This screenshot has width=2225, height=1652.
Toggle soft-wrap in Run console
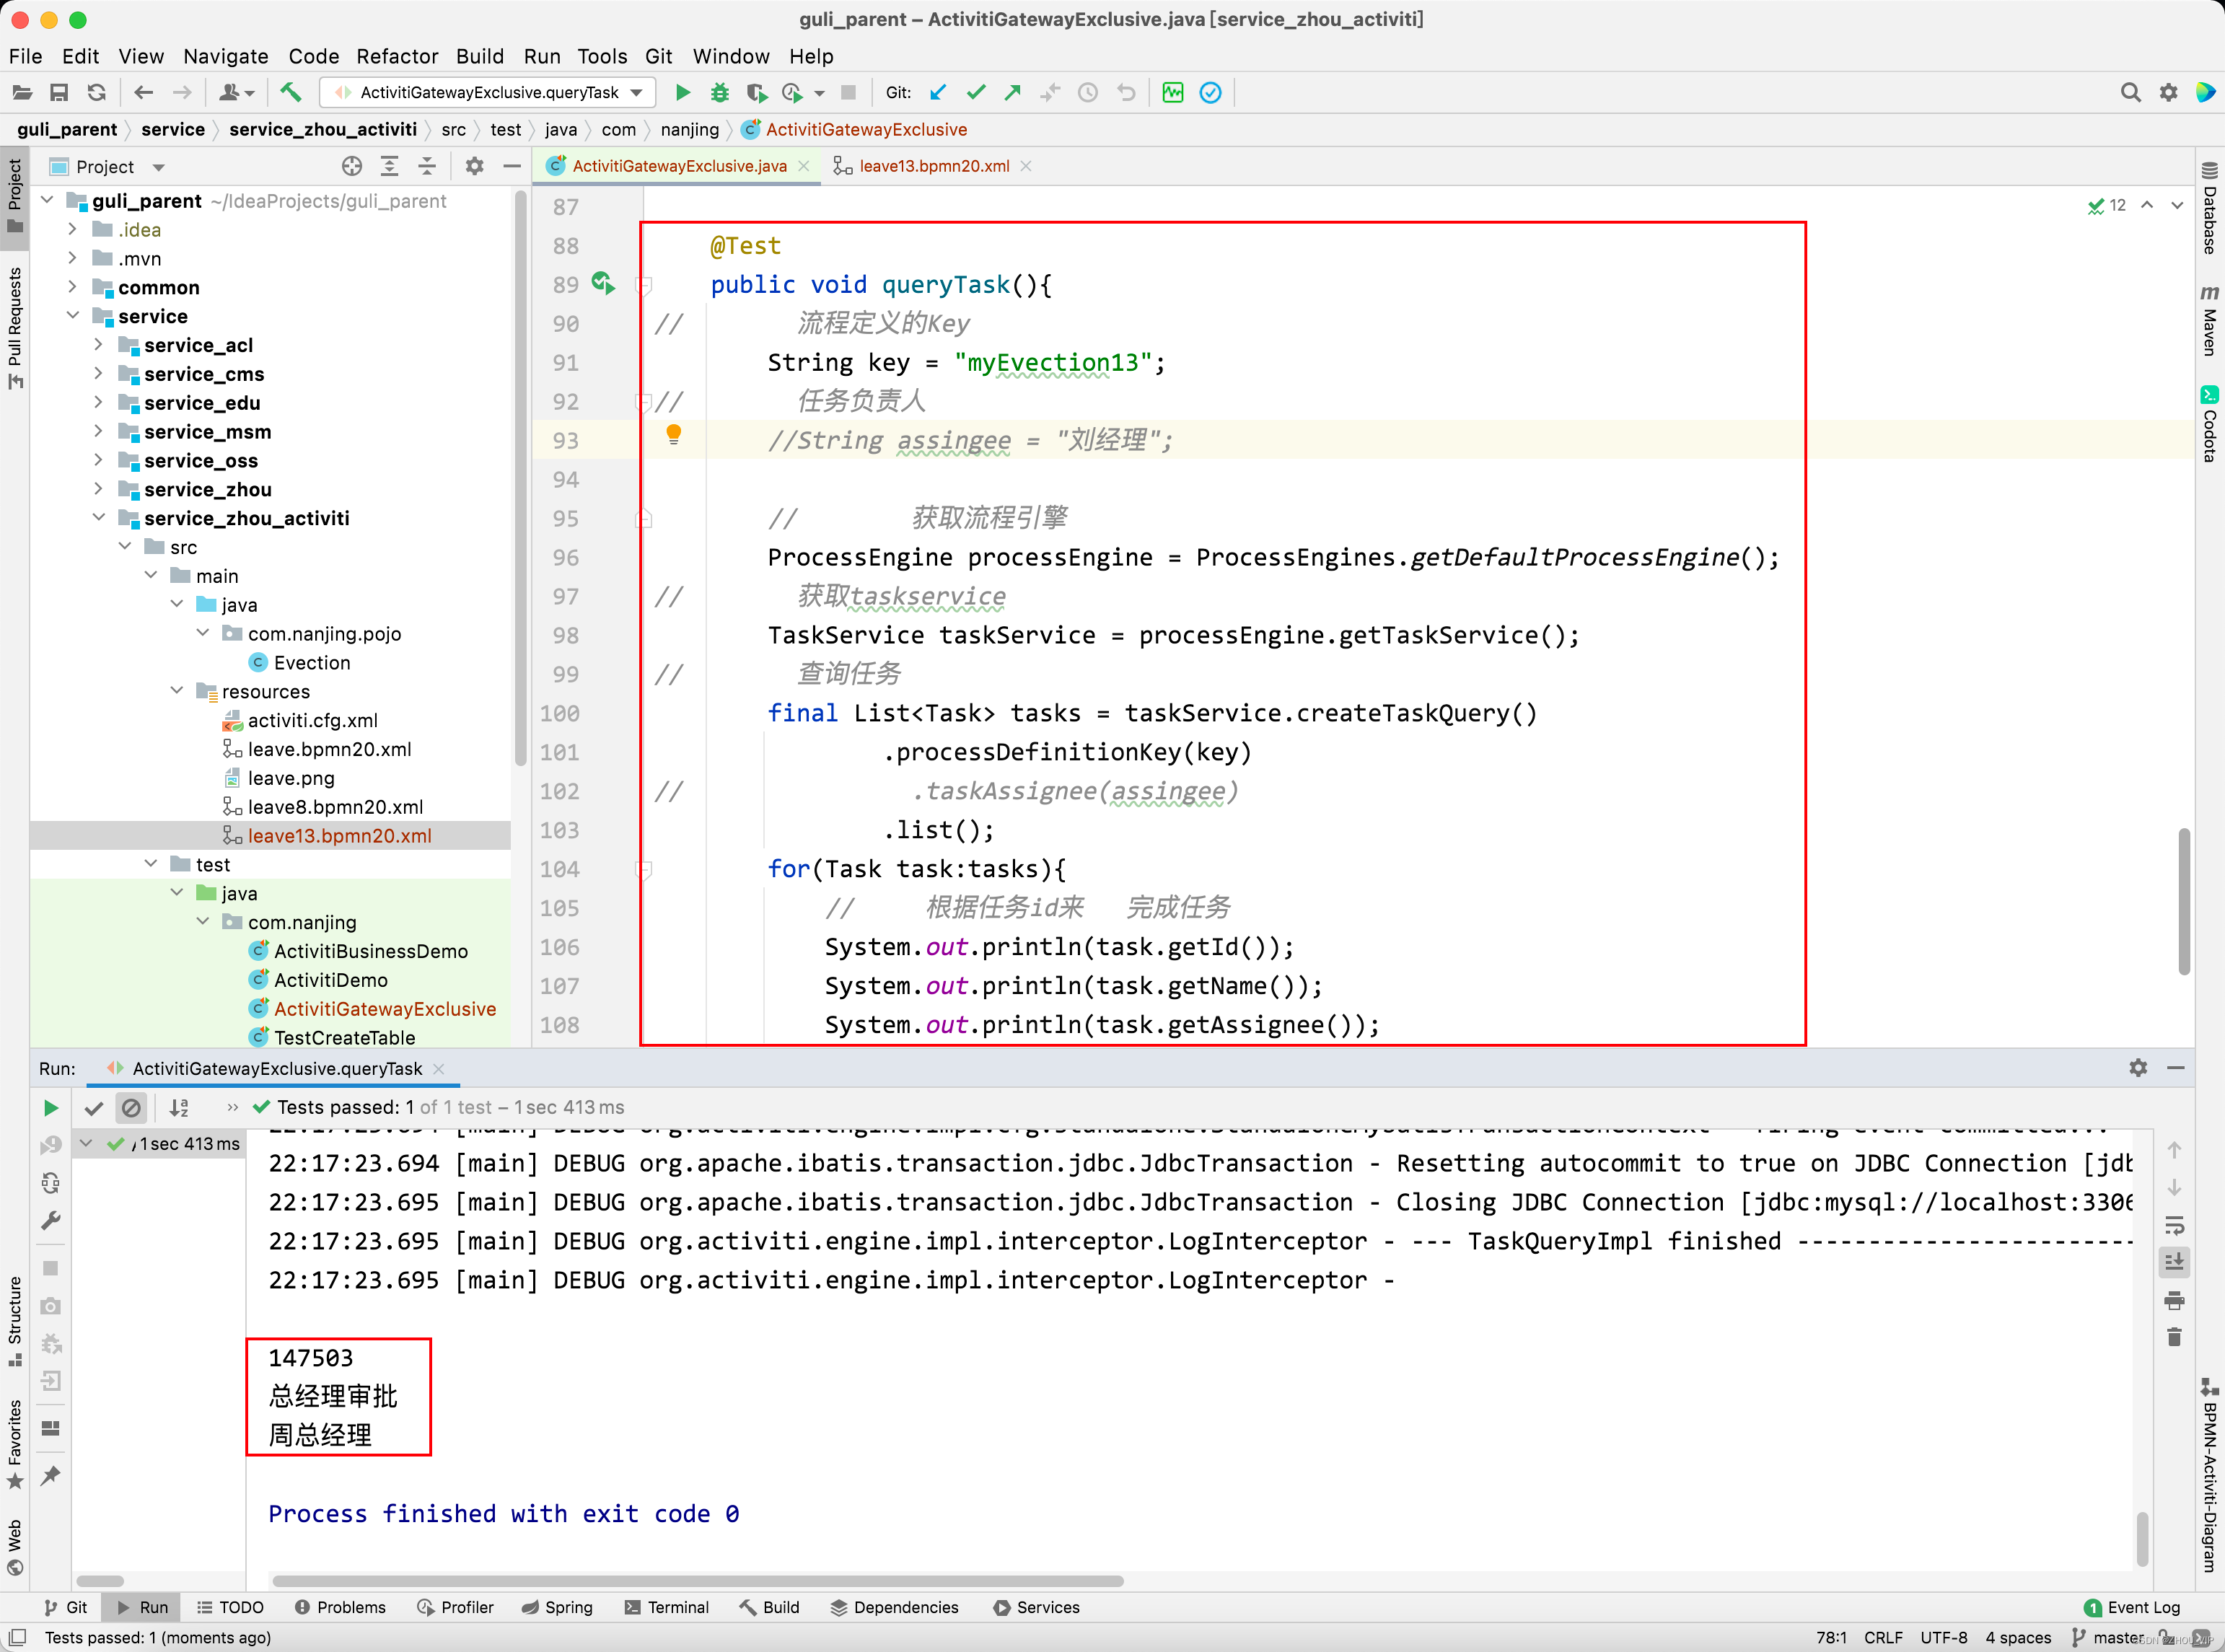[2174, 1225]
